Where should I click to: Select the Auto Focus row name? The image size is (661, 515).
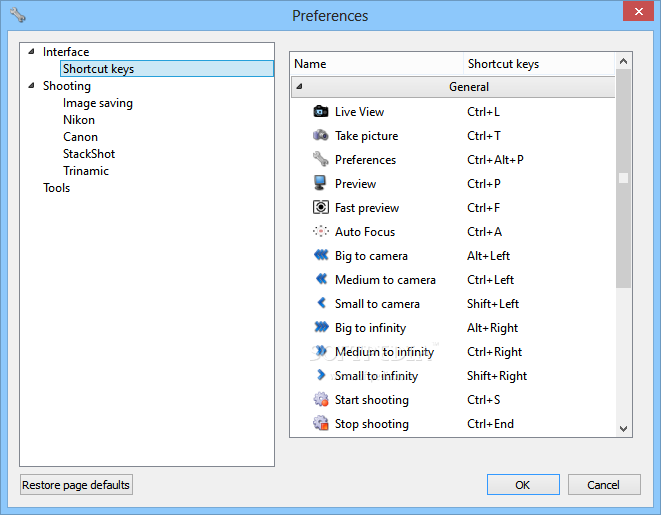click(x=365, y=232)
